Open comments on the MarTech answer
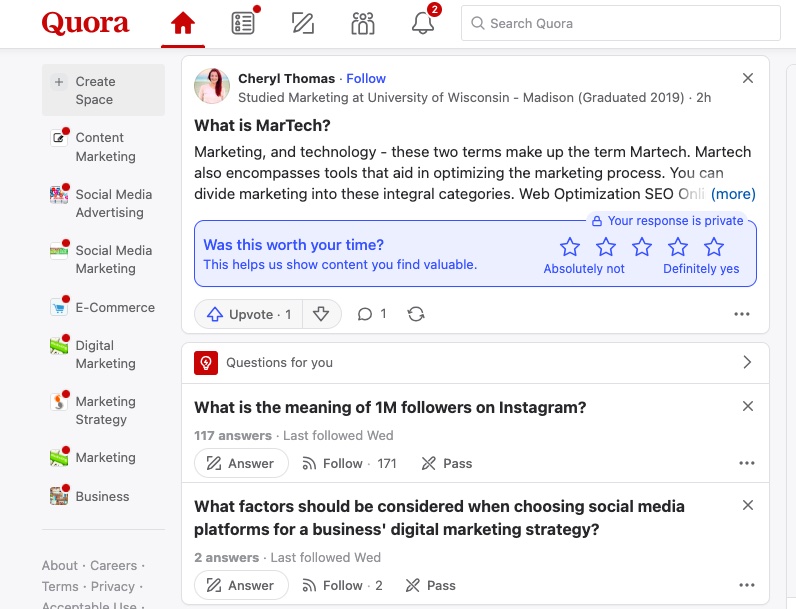The height and width of the screenshot is (609, 796). point(372,314)
